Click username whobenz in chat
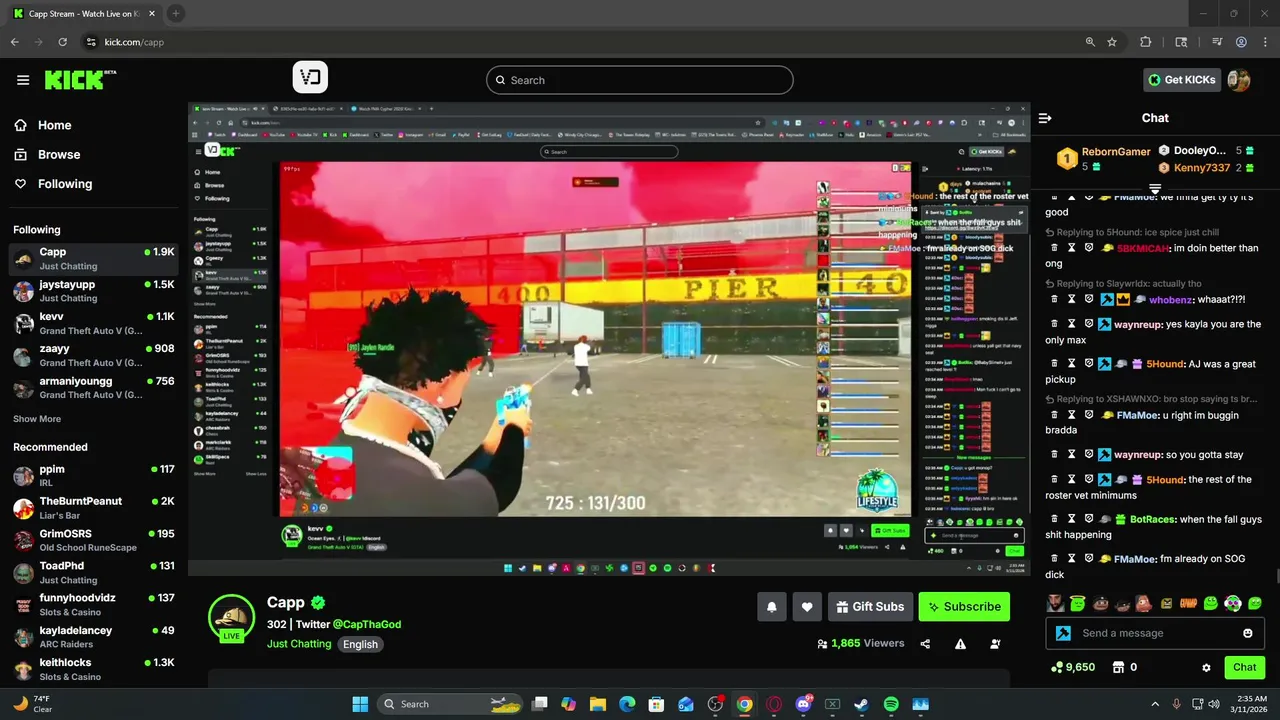The image size is (1280, 720). [x=1170, y=299]
